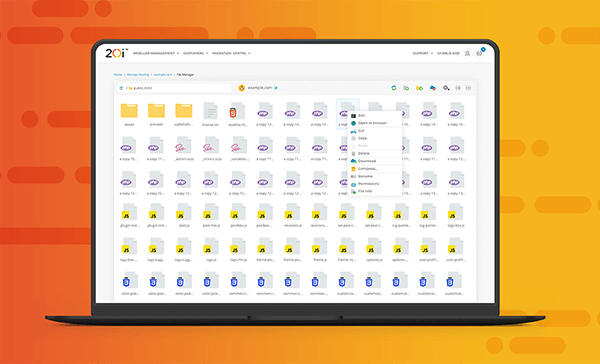This screenshot has height=364, width=600.
Task: Click the public_html path field
Action: click(x=174, y=88)
